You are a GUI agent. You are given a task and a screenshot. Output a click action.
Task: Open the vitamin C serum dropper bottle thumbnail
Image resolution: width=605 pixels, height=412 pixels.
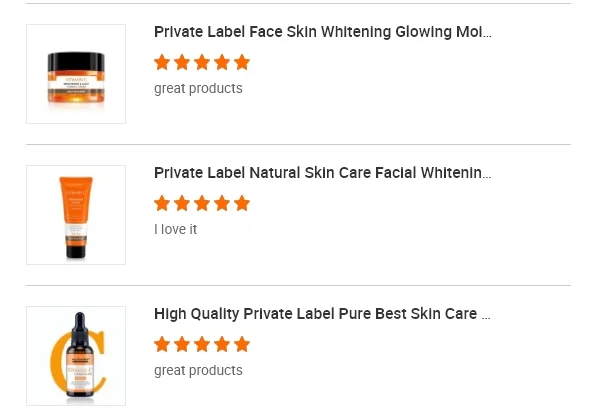pos(76,356)
